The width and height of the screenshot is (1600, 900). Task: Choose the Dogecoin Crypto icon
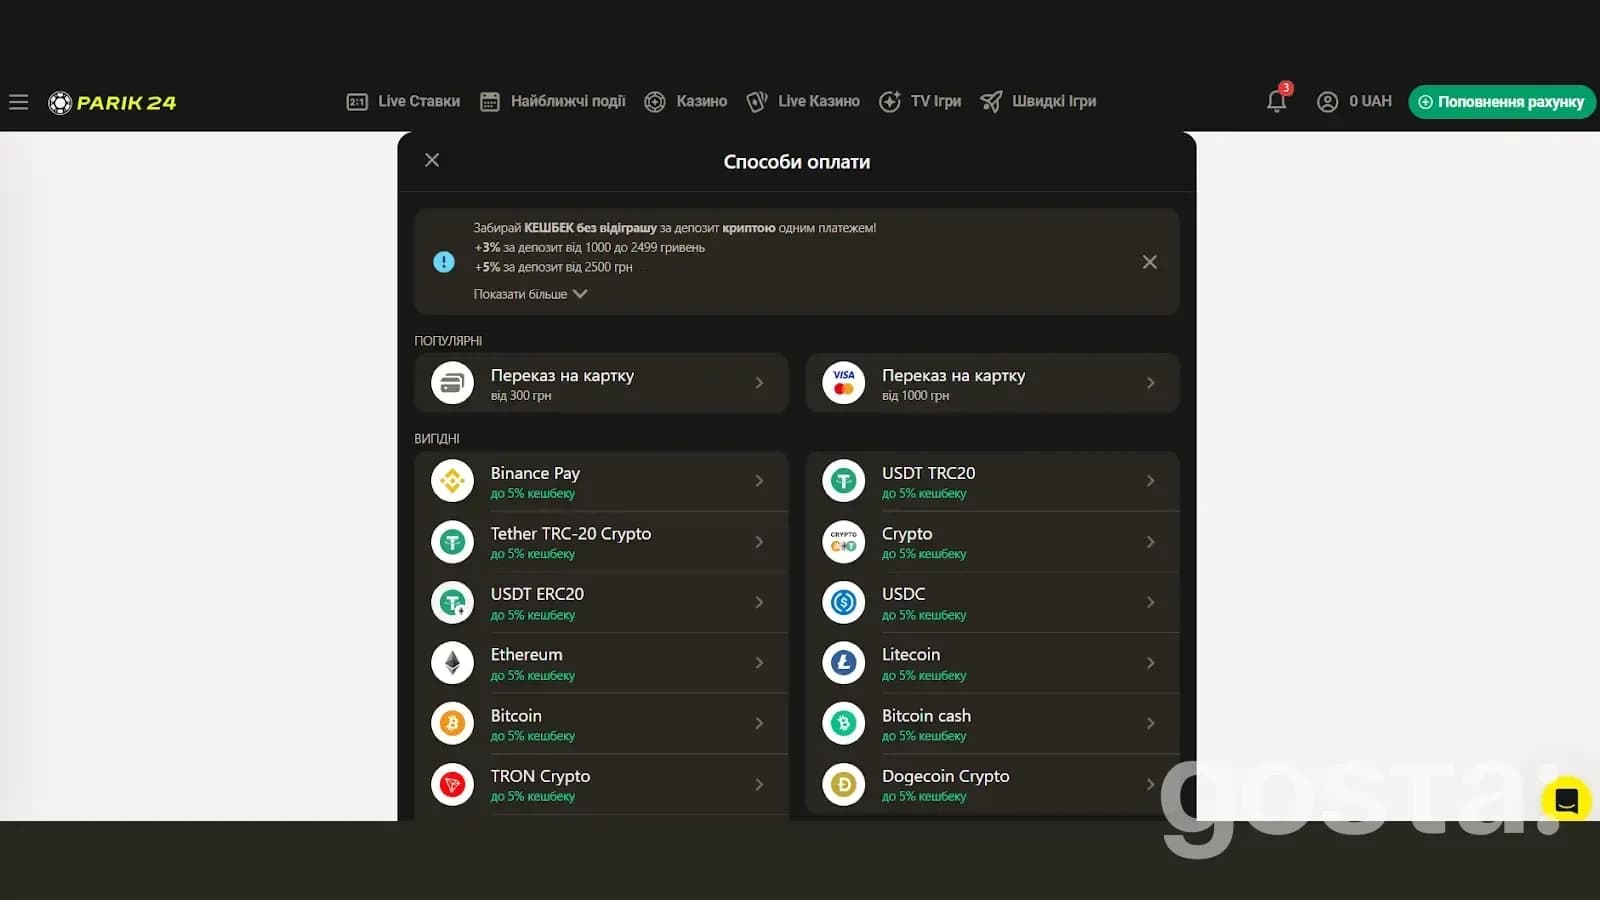(843, 785)
